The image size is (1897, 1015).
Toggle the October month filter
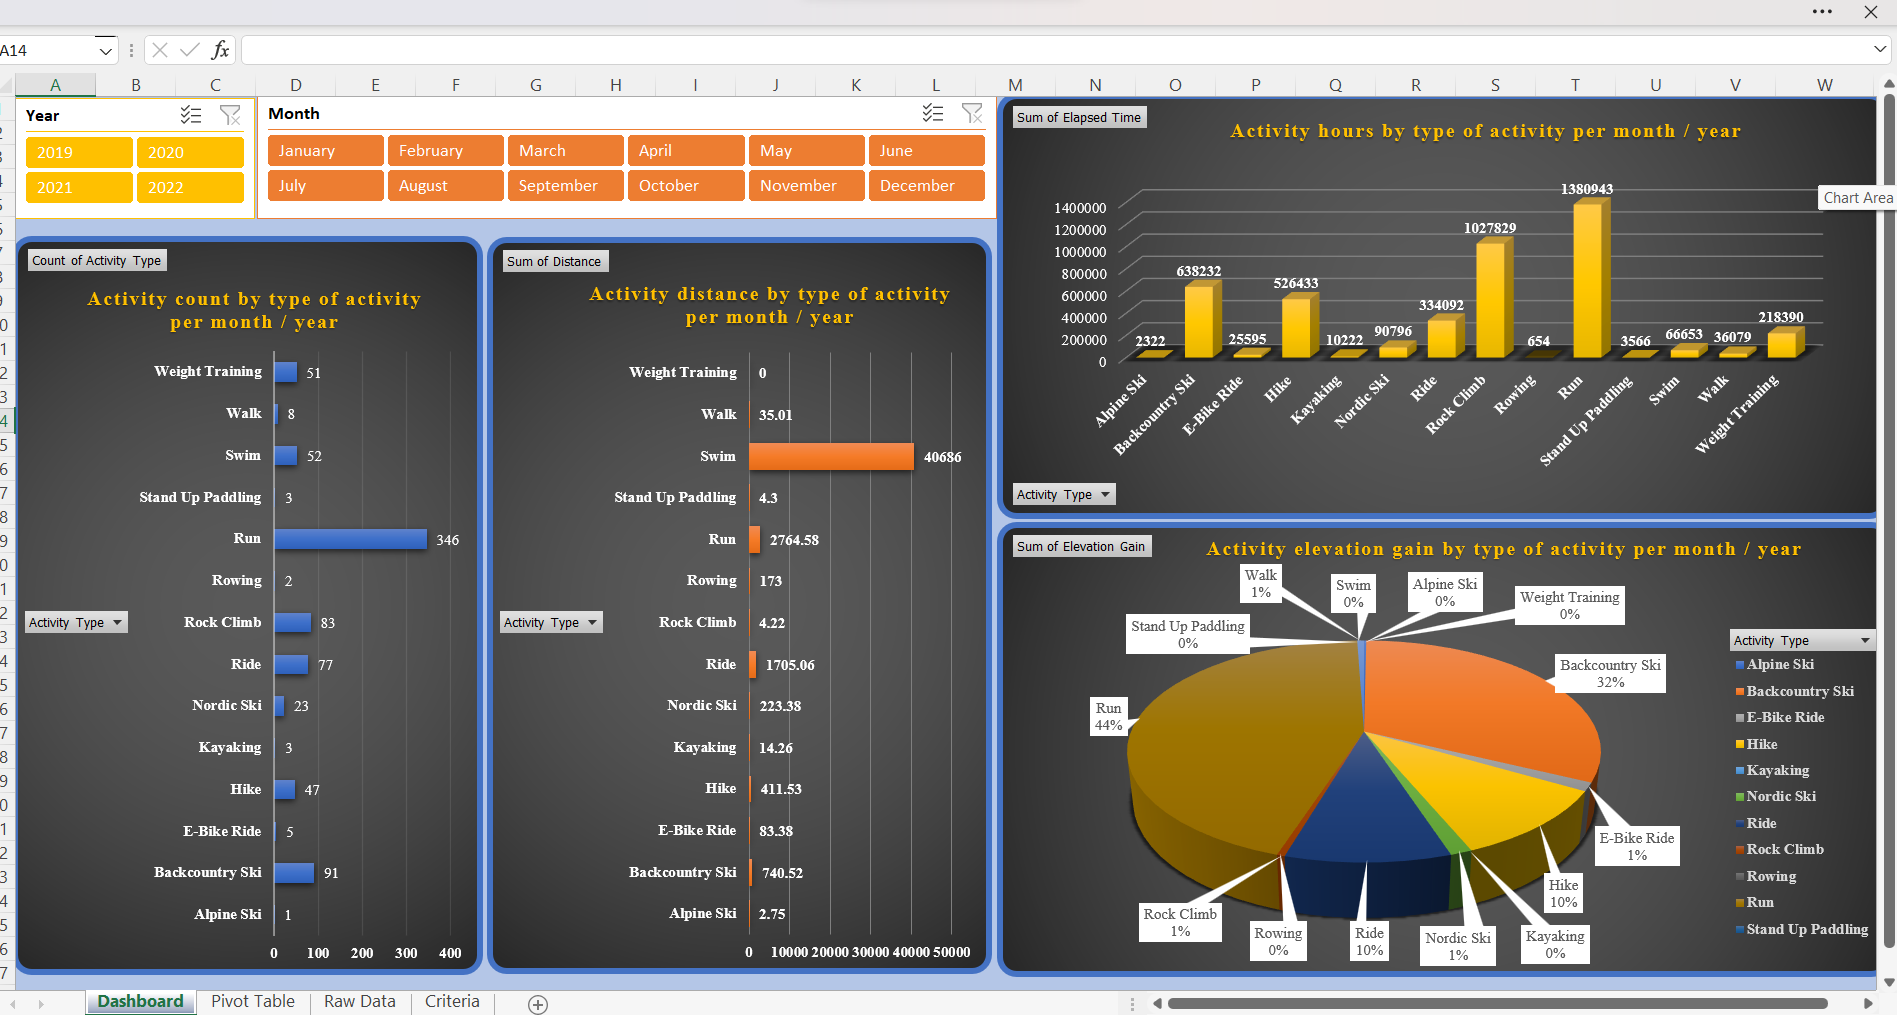[x=686, y=186]
